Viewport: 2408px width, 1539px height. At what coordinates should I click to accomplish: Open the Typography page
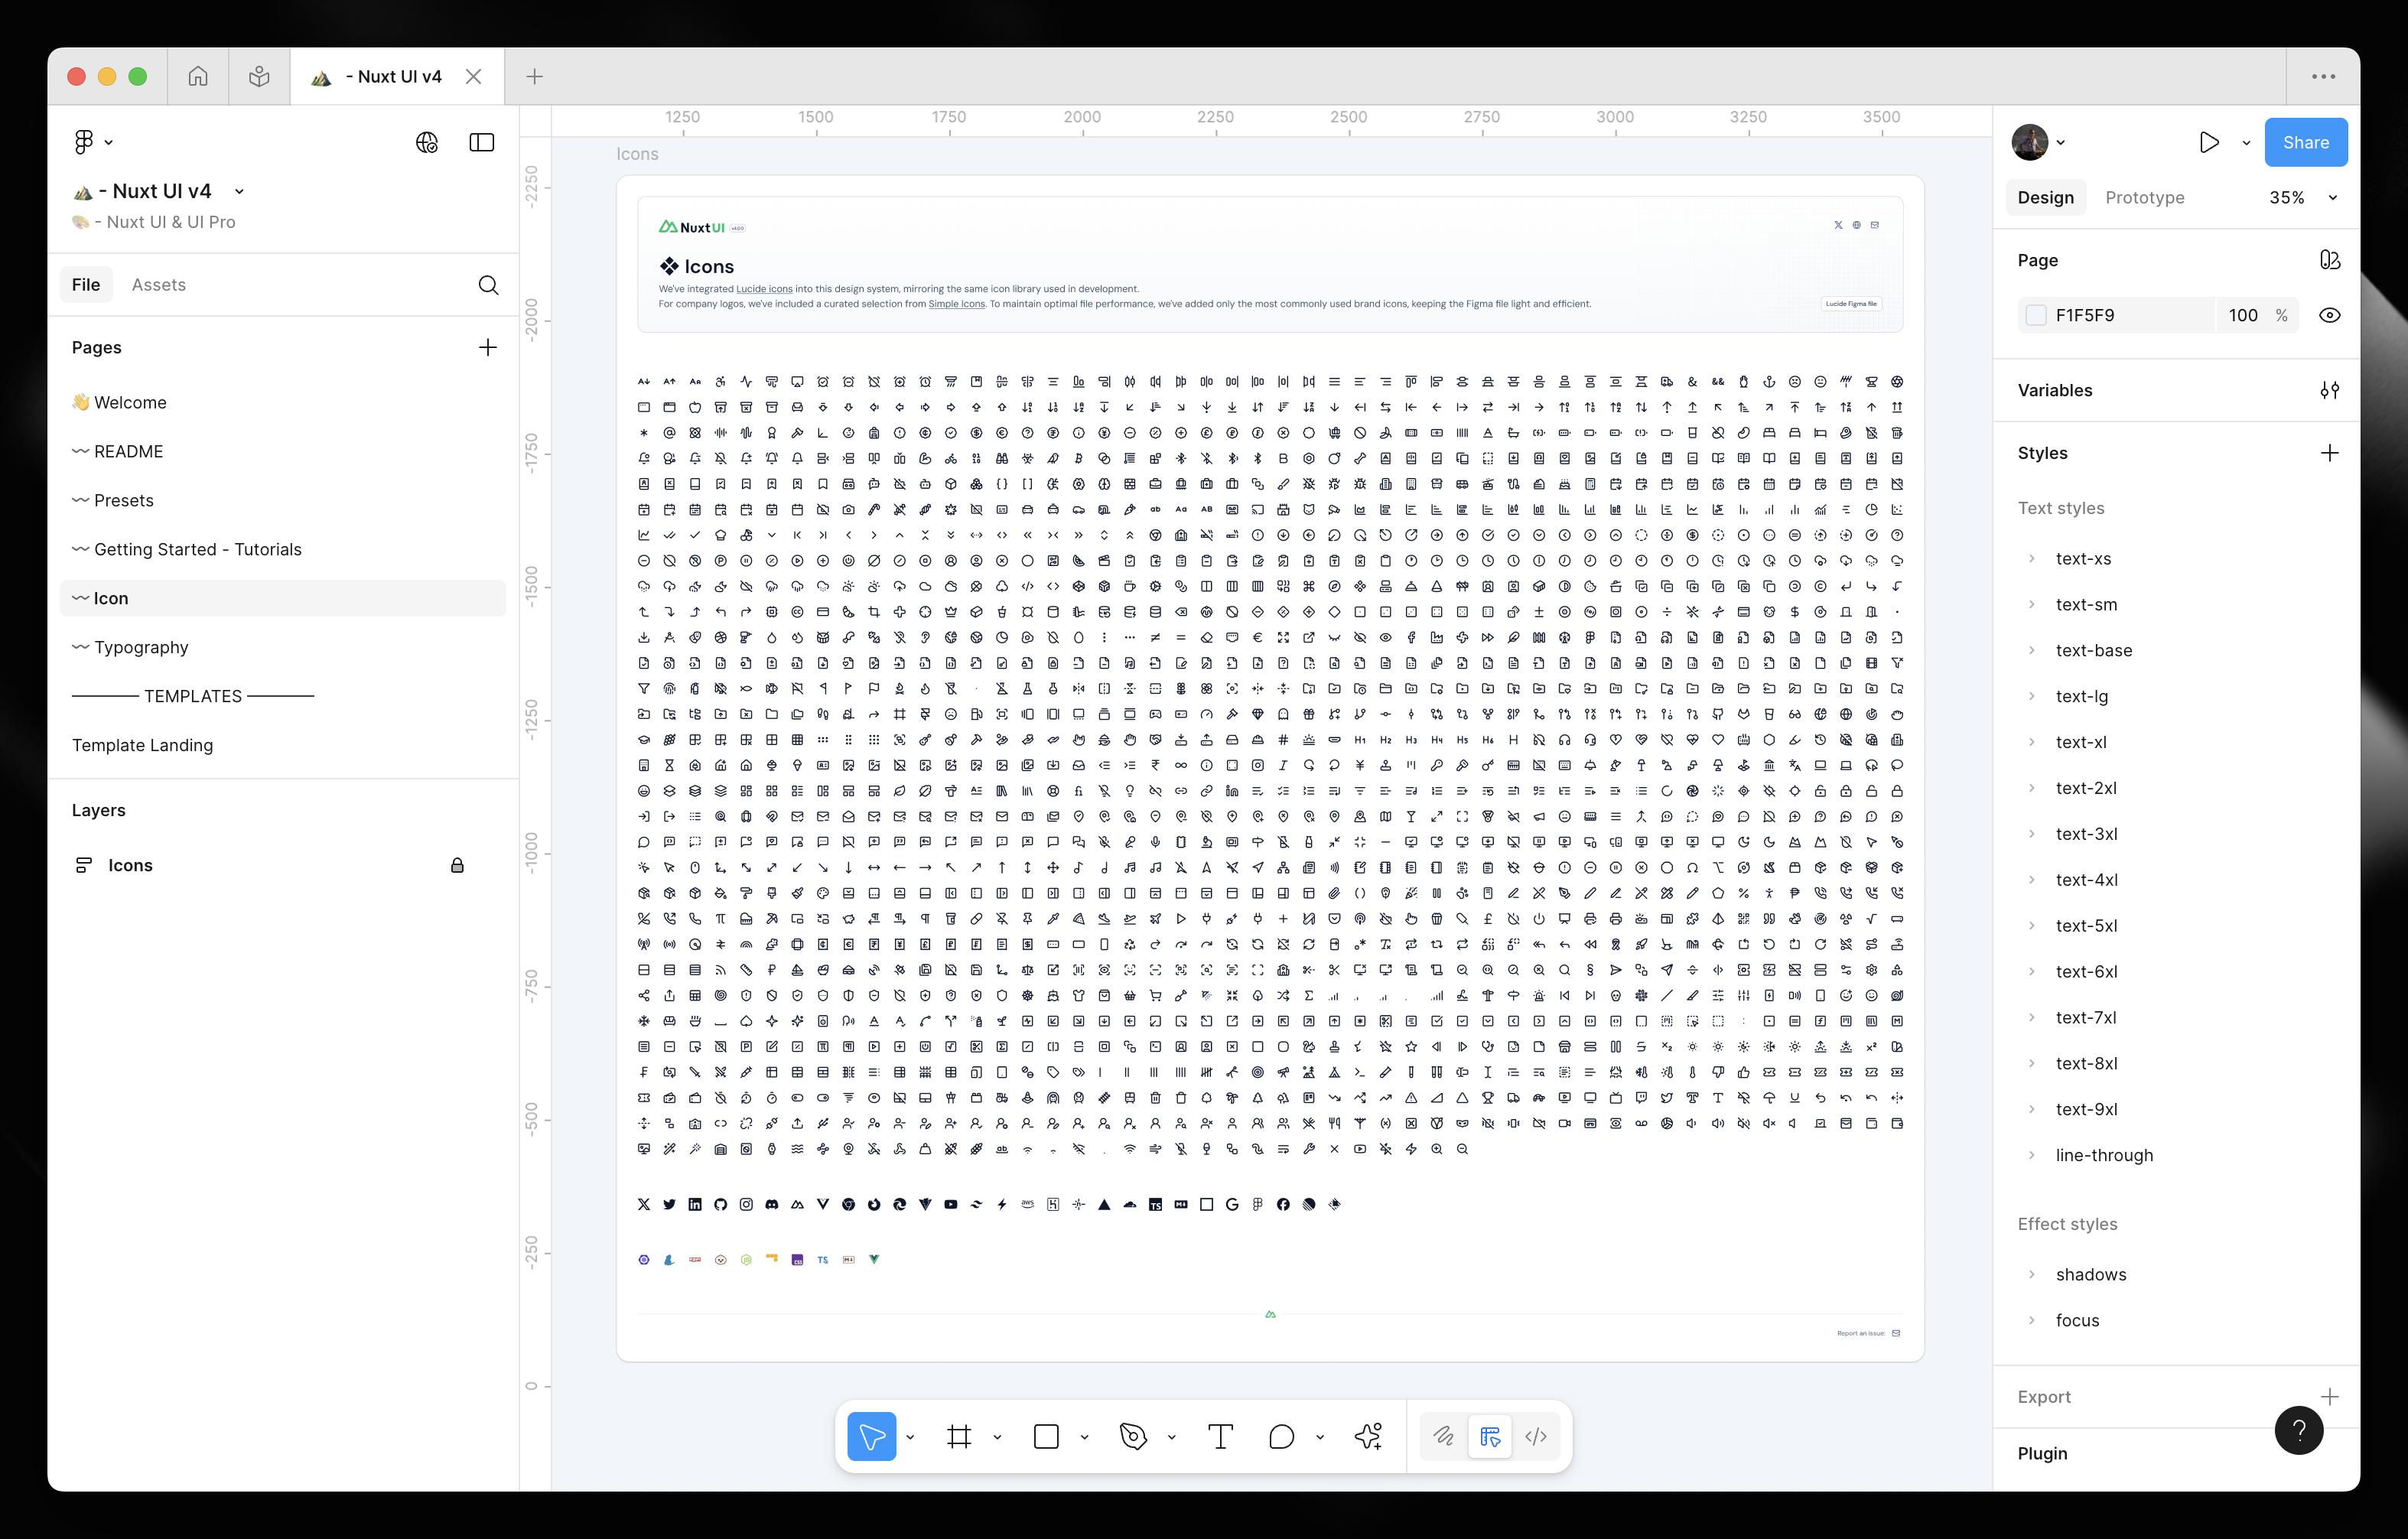tap(141, 647)
